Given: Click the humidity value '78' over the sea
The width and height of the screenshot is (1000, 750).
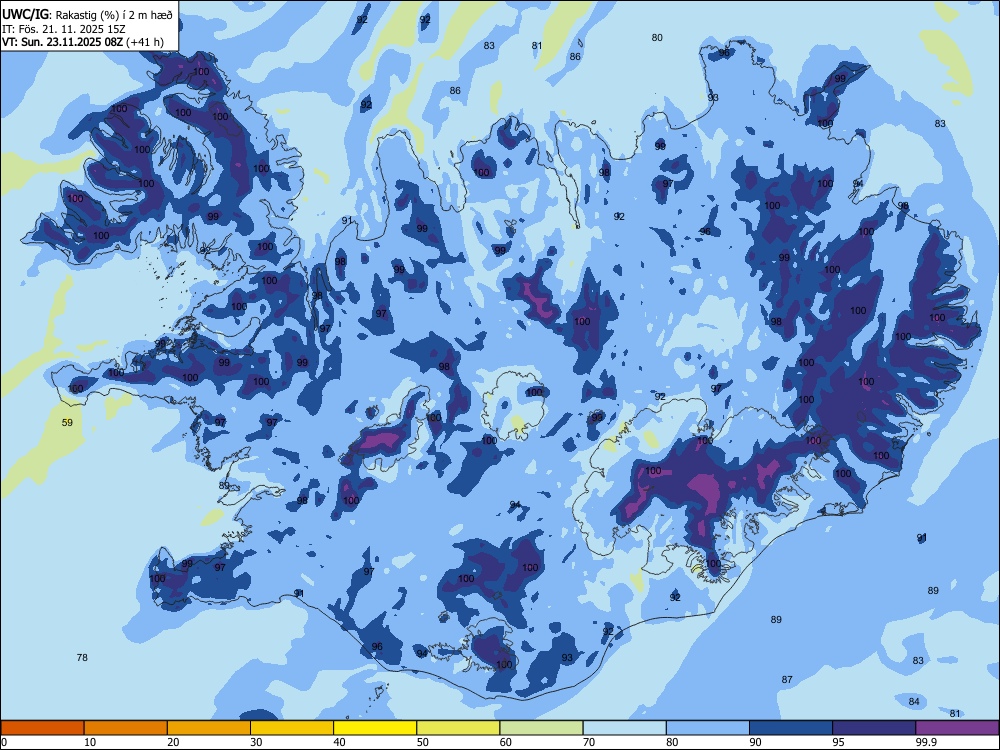Looking at the screenshot, I should click(x=82, y=658).
